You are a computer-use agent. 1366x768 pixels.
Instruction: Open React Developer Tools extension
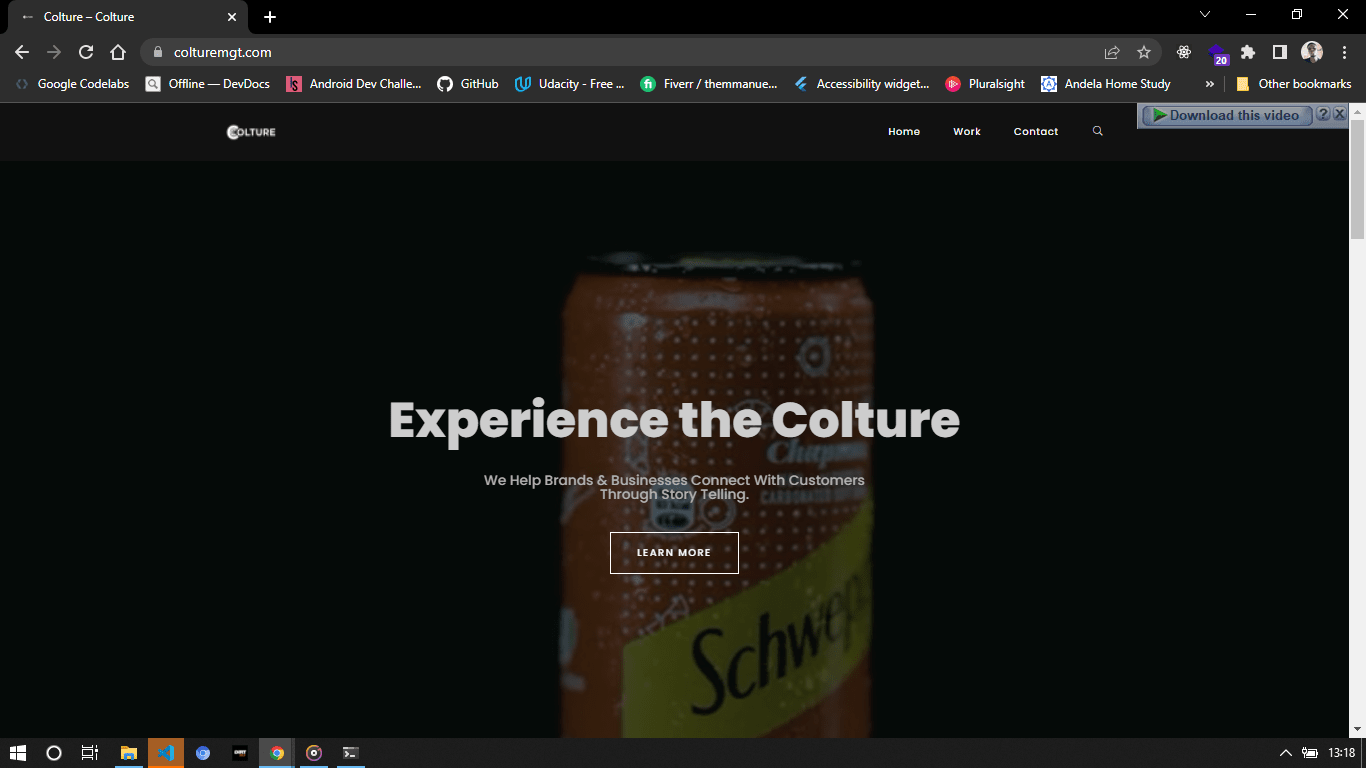point(1184,52)
